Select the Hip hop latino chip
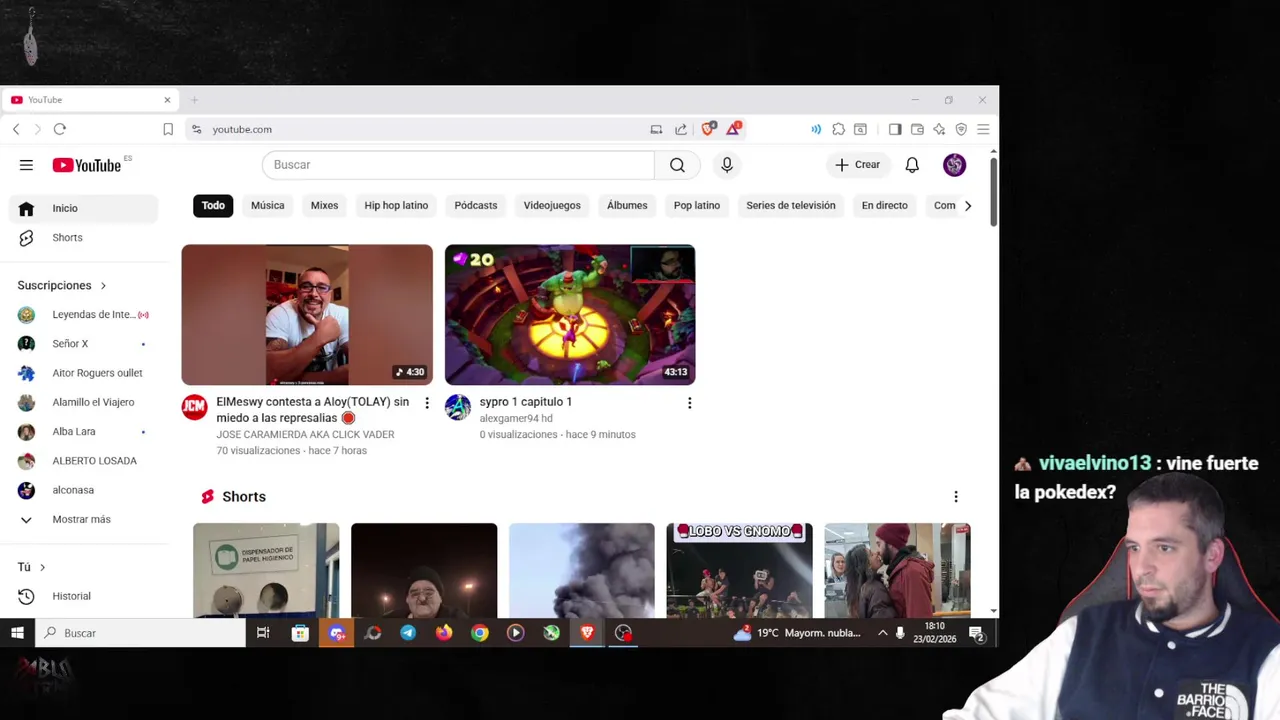The height and width of the screenshot is (720, 1280). (396, 205)
